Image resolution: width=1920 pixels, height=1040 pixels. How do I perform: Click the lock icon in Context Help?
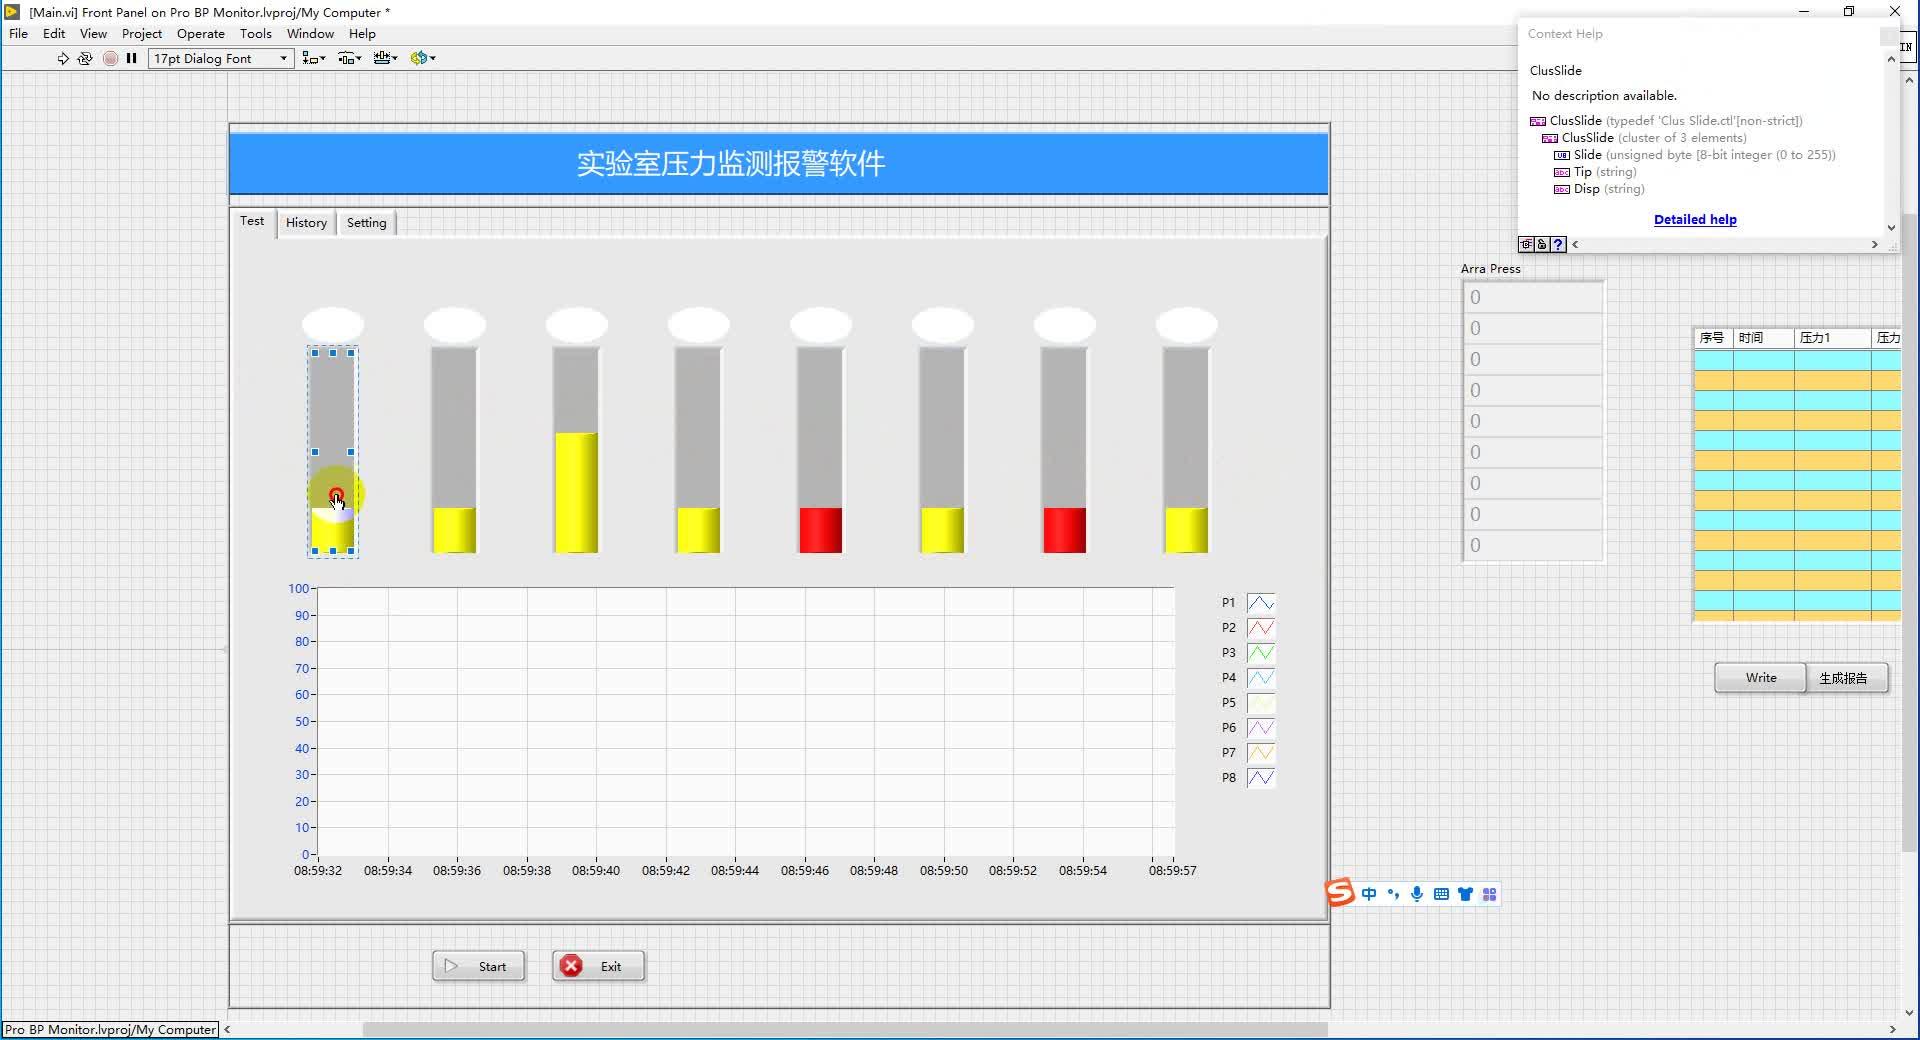[1541, 244]
